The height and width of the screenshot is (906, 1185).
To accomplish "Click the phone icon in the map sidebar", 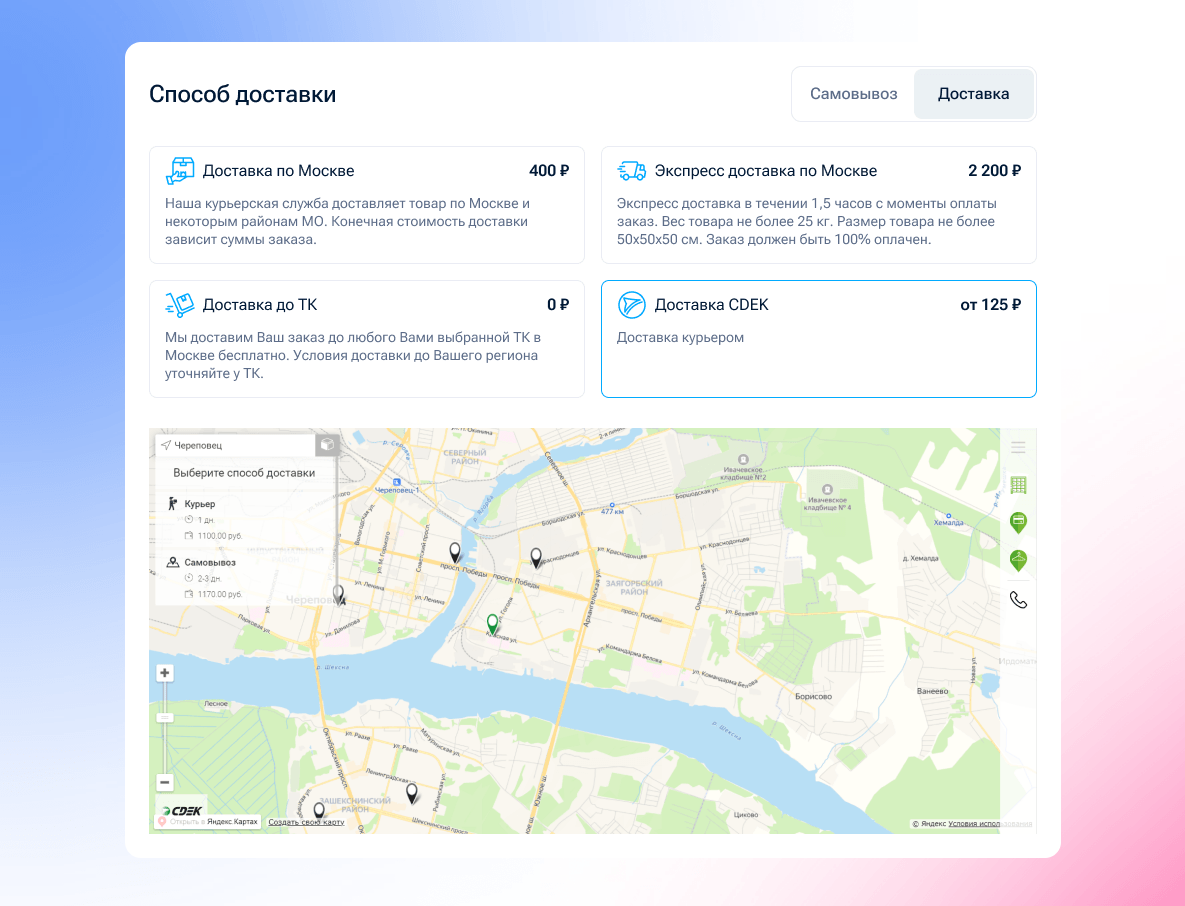I will (x=1018, y=600).
